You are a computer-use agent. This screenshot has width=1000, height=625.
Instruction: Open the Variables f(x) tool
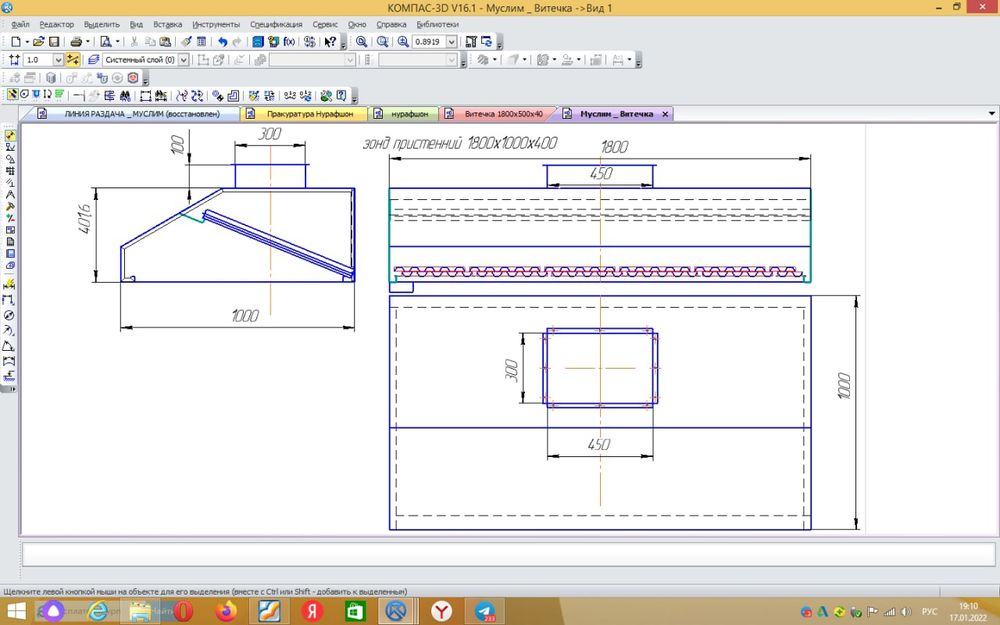click(290, 42)
